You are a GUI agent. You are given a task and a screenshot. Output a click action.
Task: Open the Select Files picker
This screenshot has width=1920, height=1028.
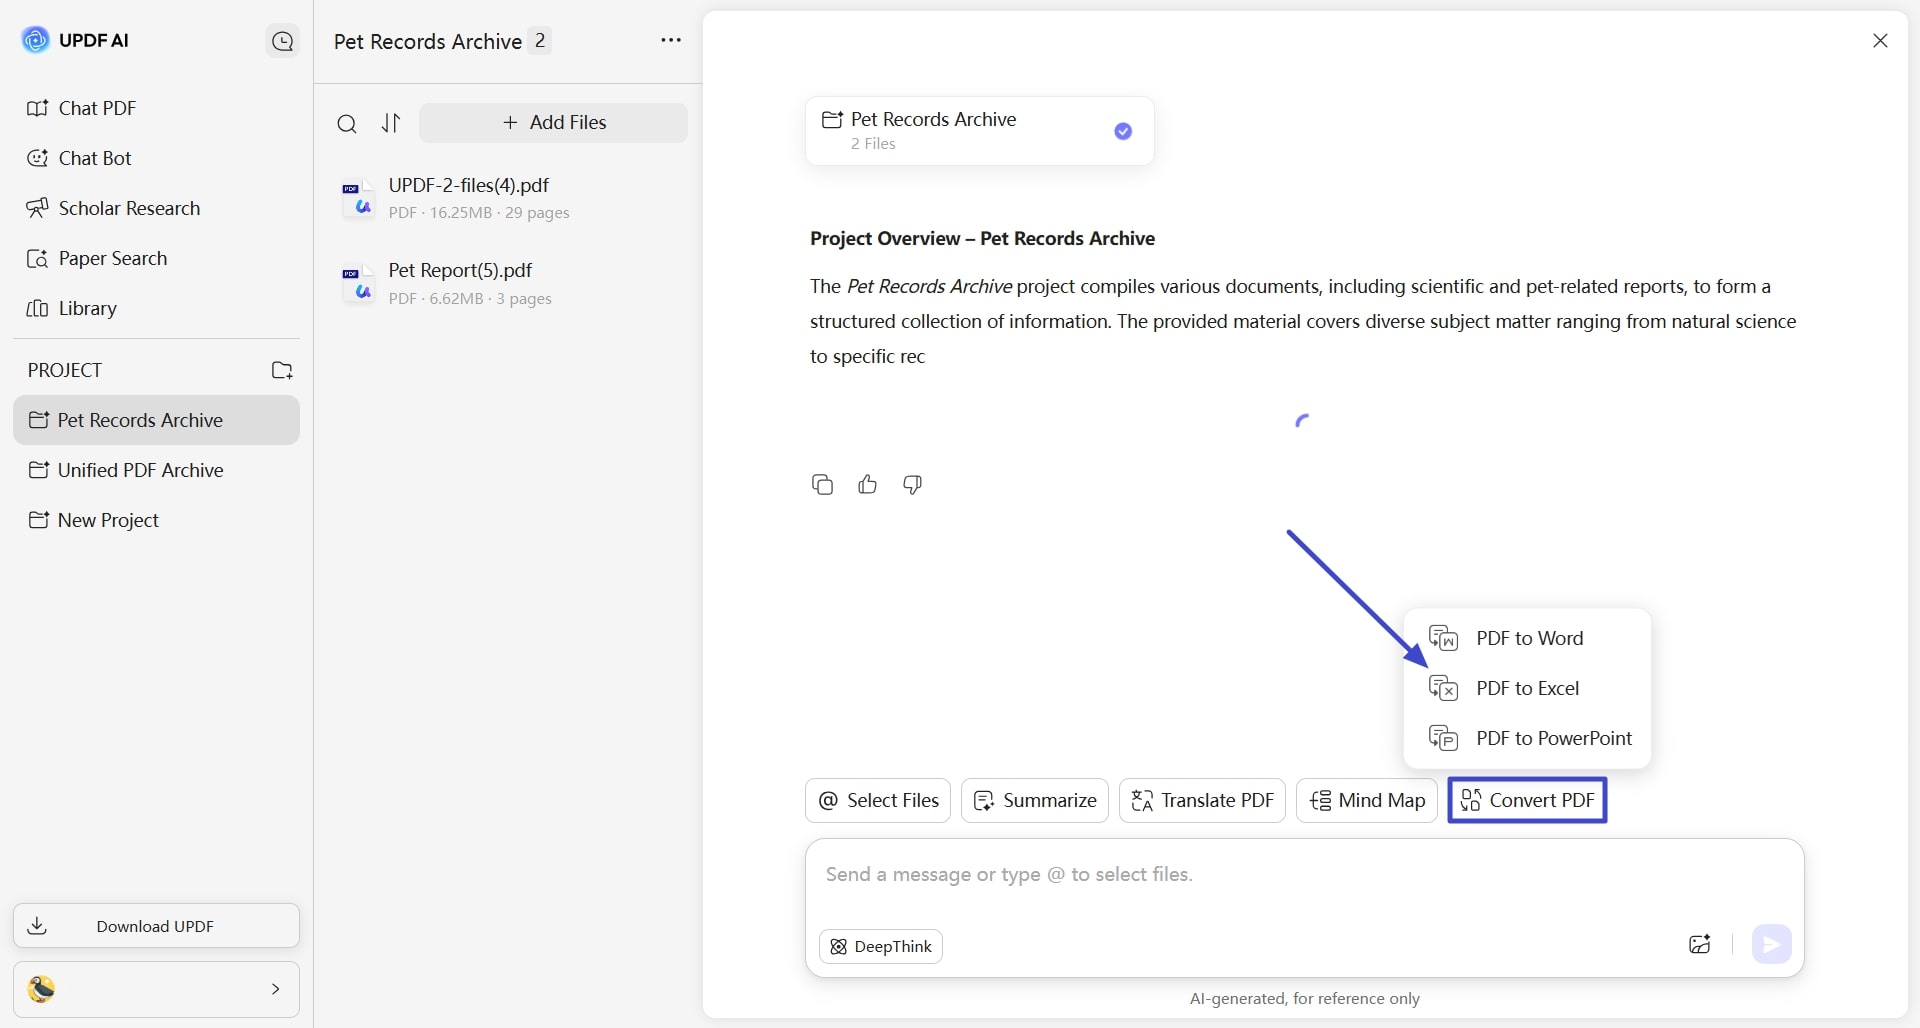point(877,800)
